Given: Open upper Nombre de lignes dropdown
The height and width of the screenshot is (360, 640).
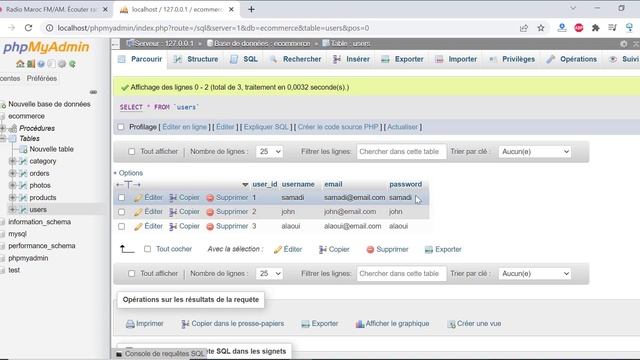Looking at the screenshot, I should coord(269,151).
